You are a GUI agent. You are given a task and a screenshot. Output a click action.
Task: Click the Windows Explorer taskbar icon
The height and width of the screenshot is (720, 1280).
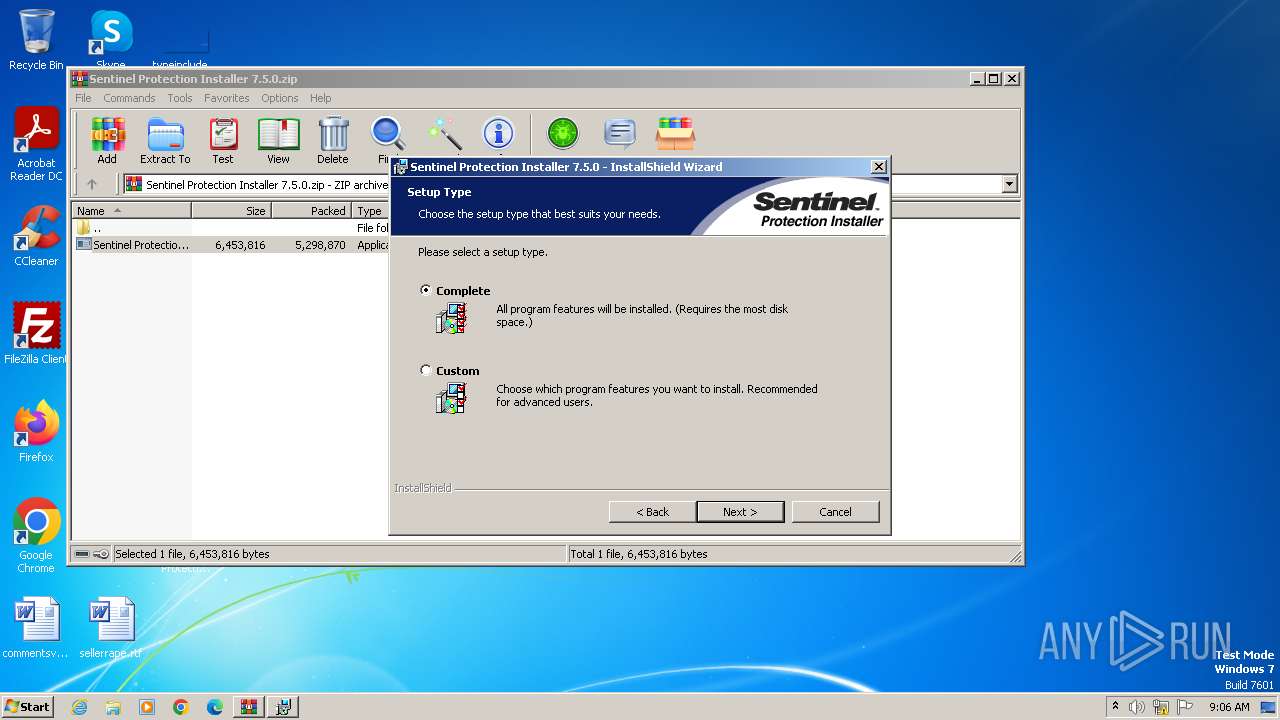click(113, 707)
